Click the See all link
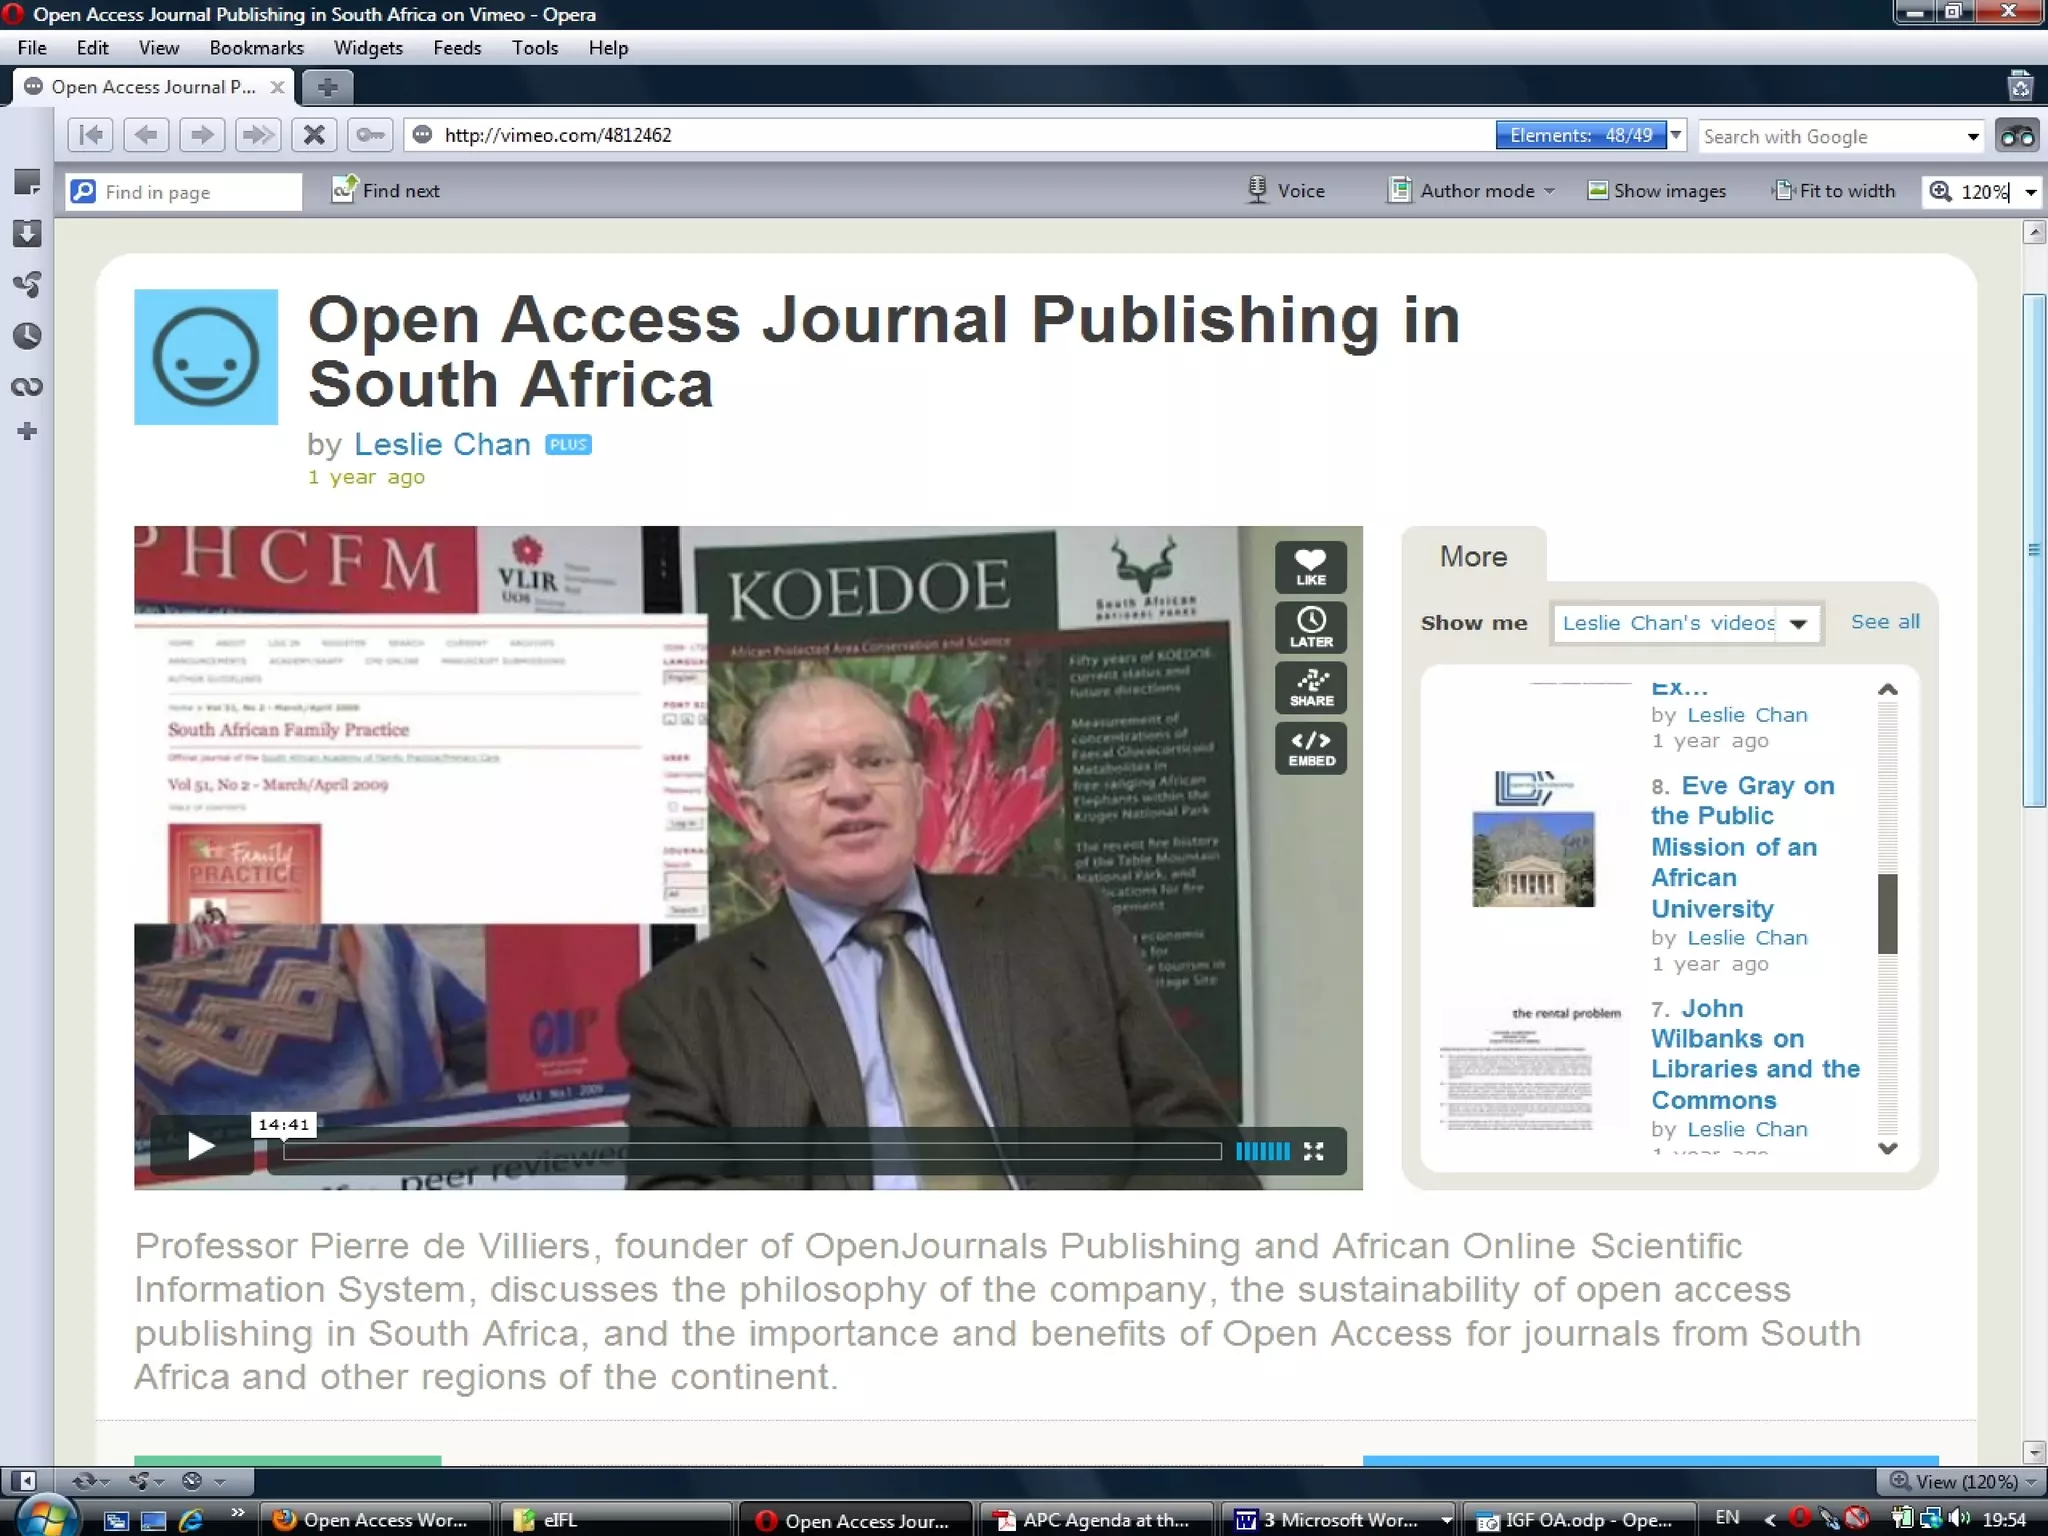2048x1536 pixels. click(x=1884, y=622)
